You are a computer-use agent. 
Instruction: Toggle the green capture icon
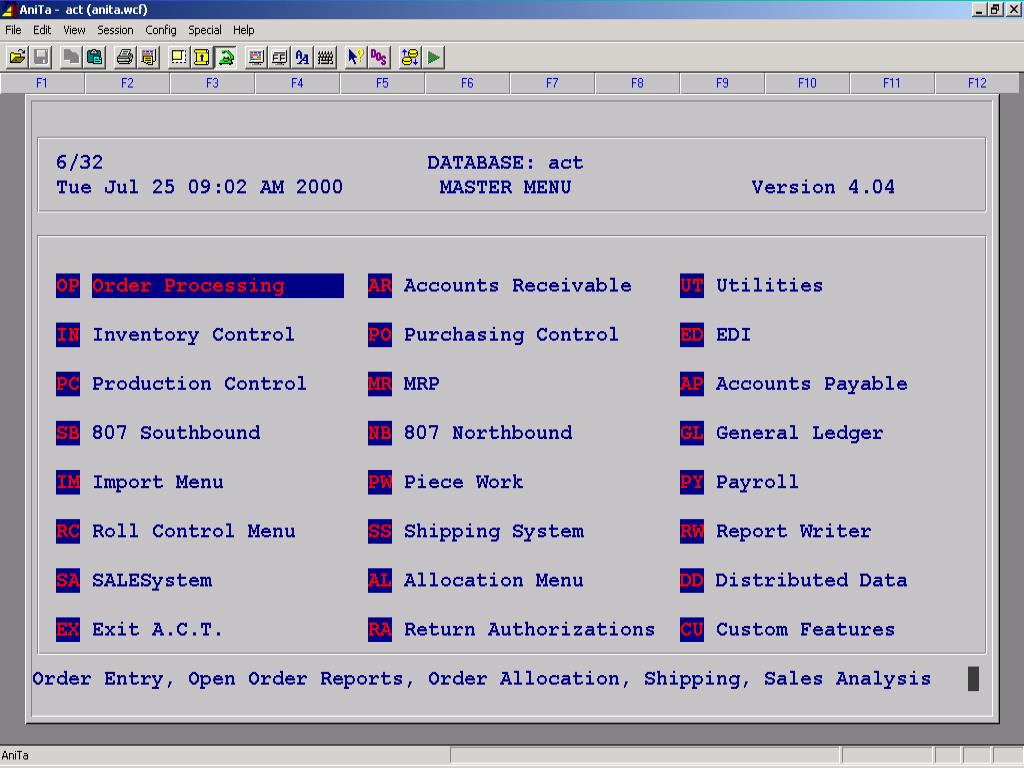pos(226,57)
